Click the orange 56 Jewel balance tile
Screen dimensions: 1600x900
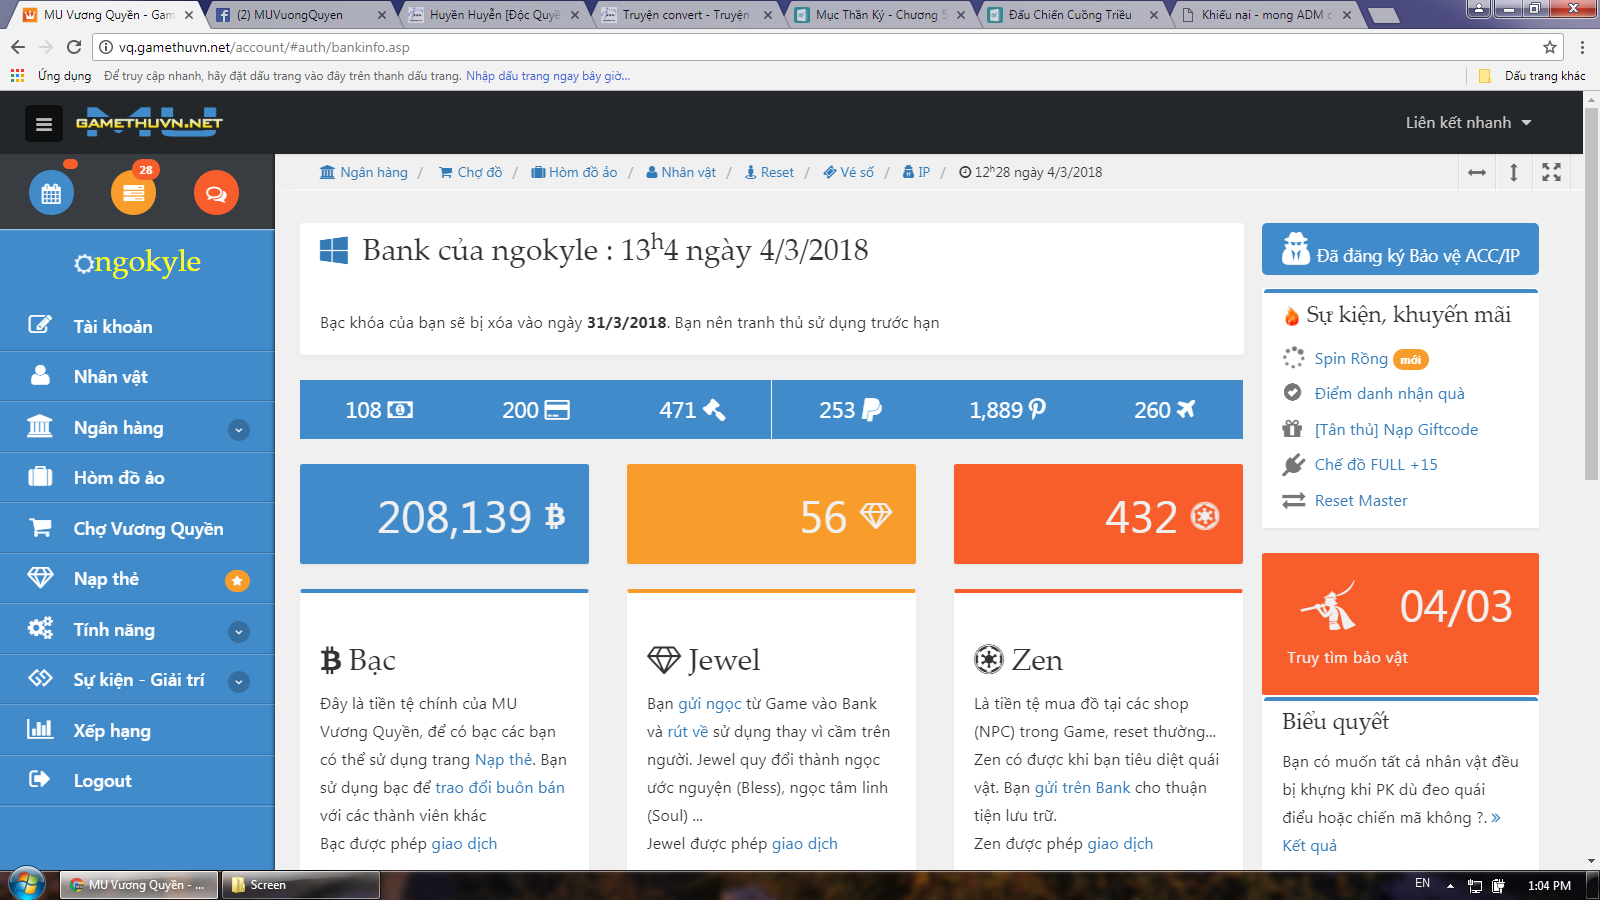[x=771, y=515]
